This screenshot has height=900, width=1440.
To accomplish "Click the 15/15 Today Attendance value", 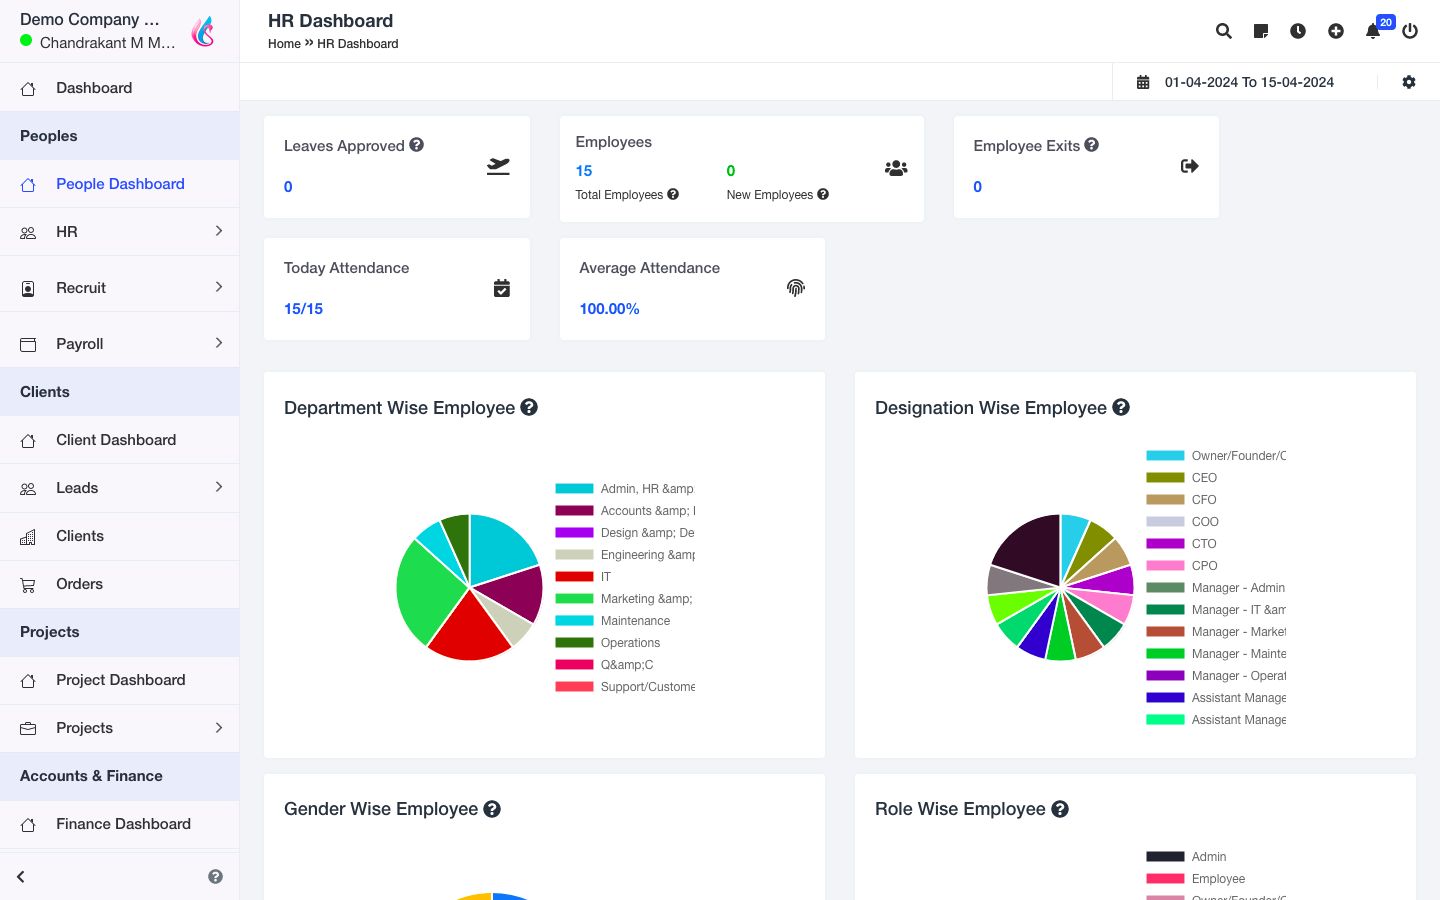I will click(303, 309).
